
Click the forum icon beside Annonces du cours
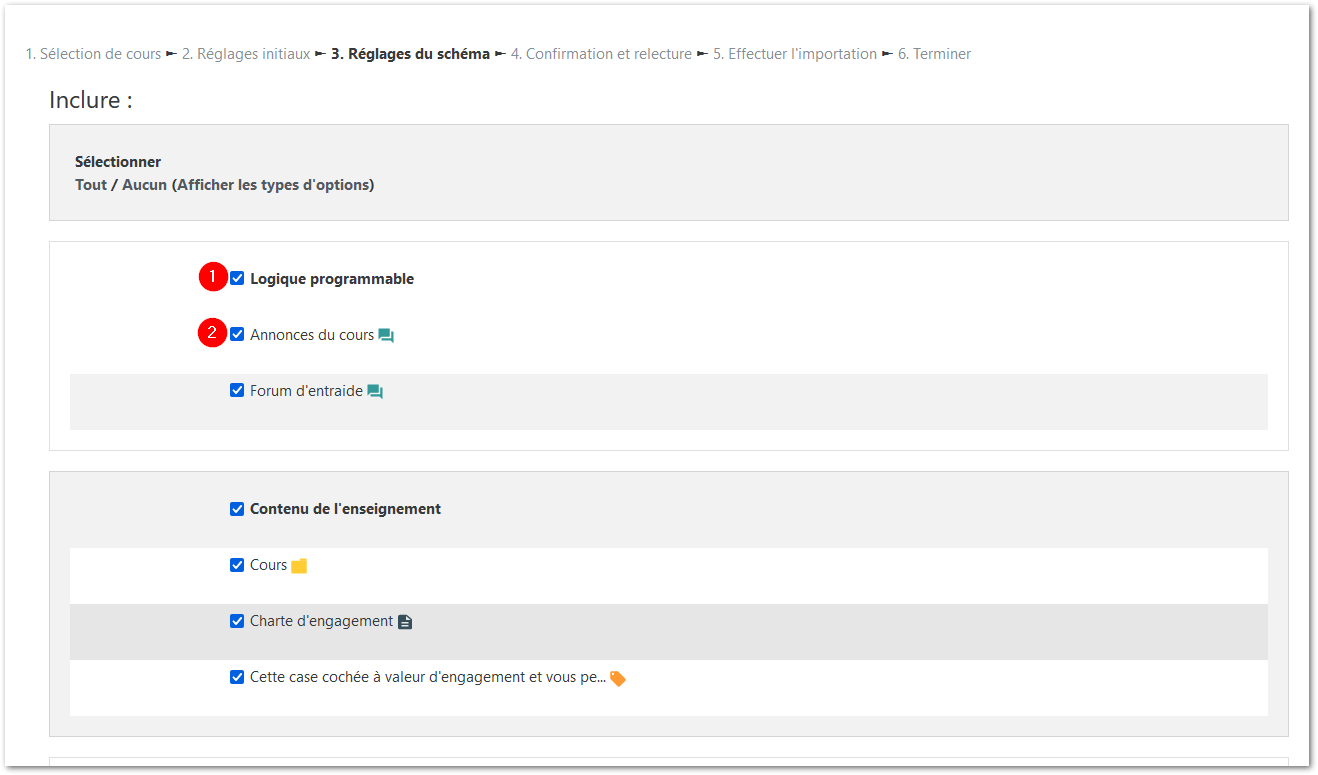tap(386, 336)
